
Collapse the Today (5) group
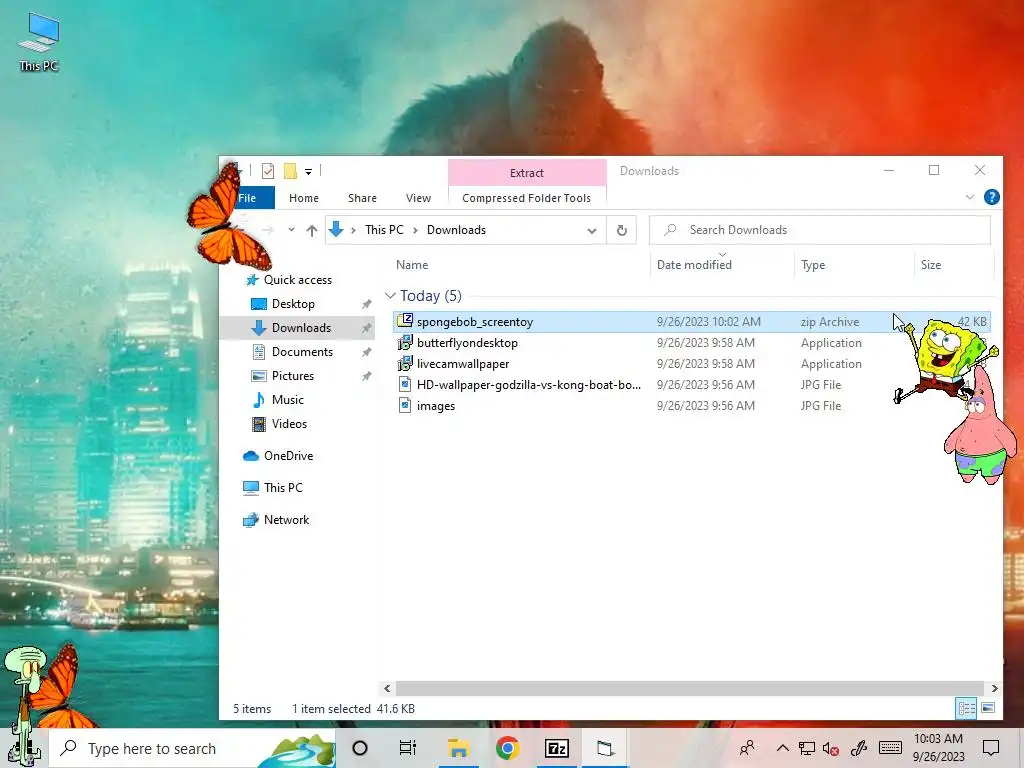click(x=391, y=296)
